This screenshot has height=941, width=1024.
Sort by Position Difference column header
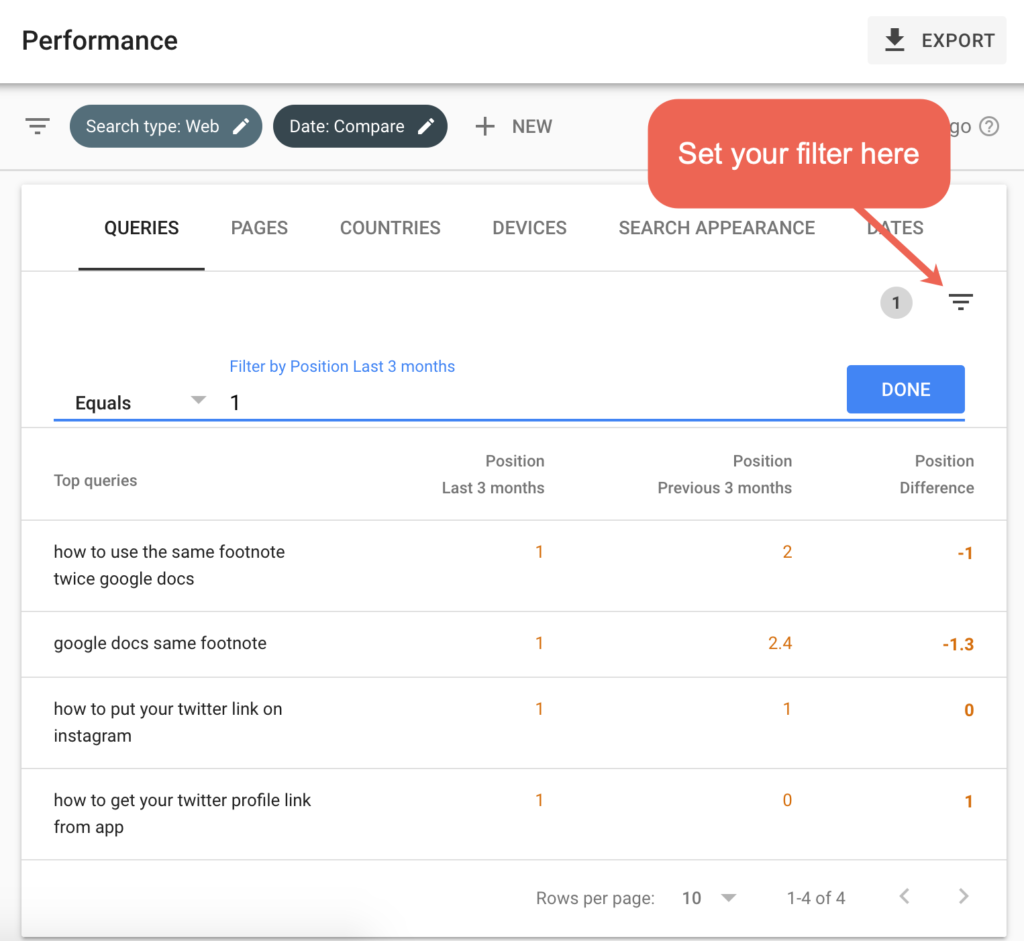pos(936,474)
